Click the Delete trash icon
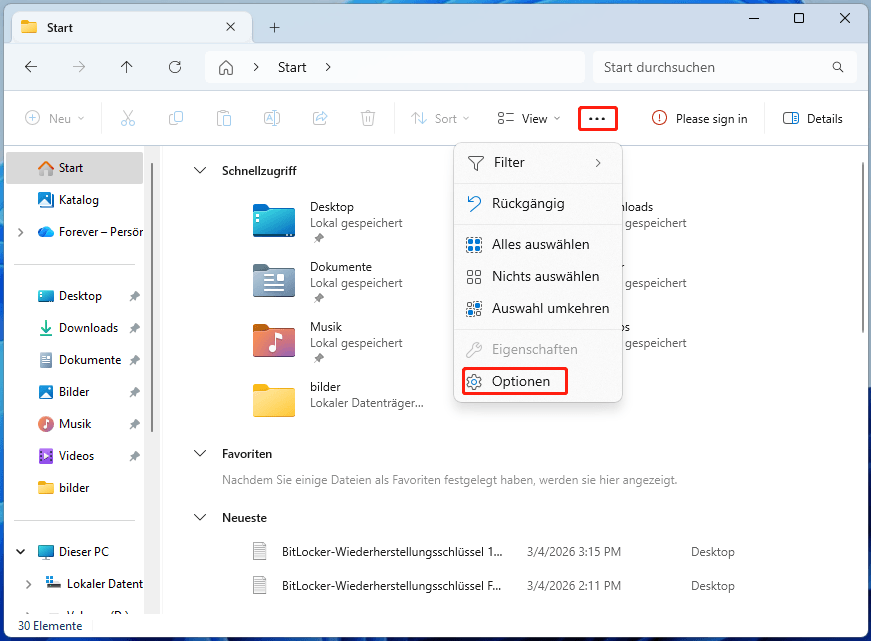 367,118
